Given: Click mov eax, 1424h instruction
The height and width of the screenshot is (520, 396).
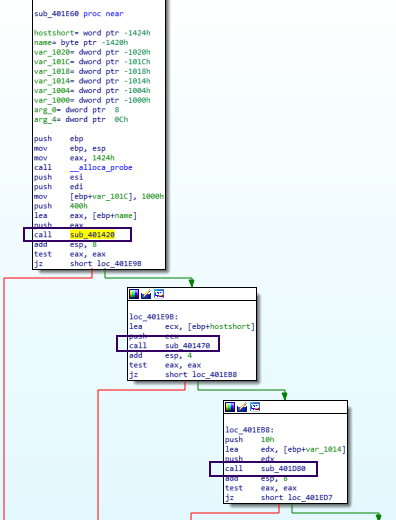Looking at the screenshot, I should tap(74, 158).
